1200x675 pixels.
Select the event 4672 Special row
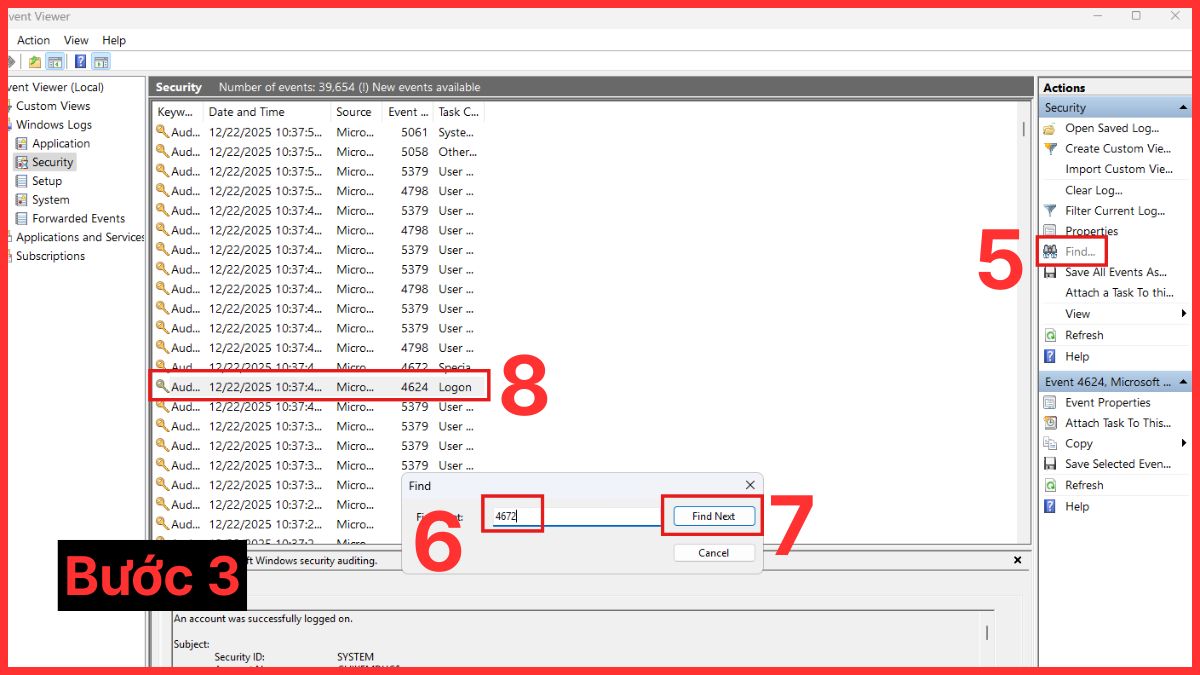pyautogui.click(x=318, y=368)
